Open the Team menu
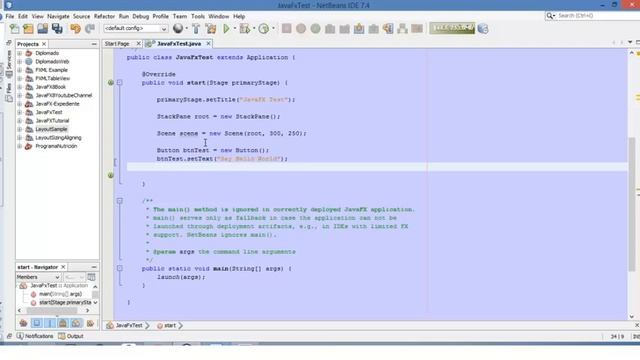This screenshot has width=640, height=360. [180, 16]
